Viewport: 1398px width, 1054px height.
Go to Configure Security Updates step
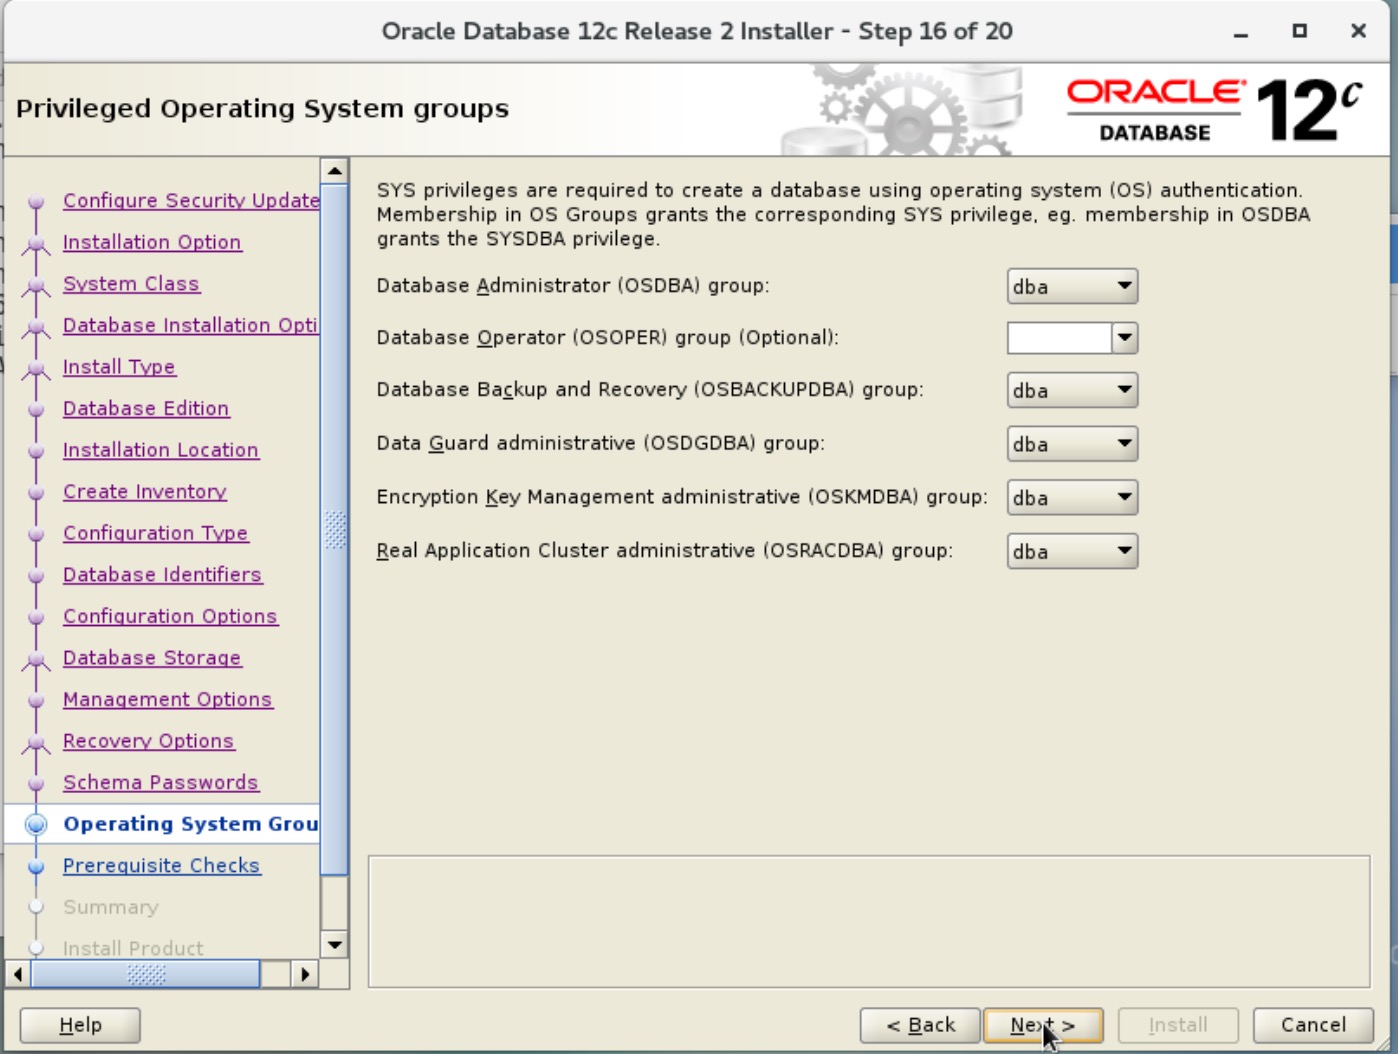(x=191, y=200)
